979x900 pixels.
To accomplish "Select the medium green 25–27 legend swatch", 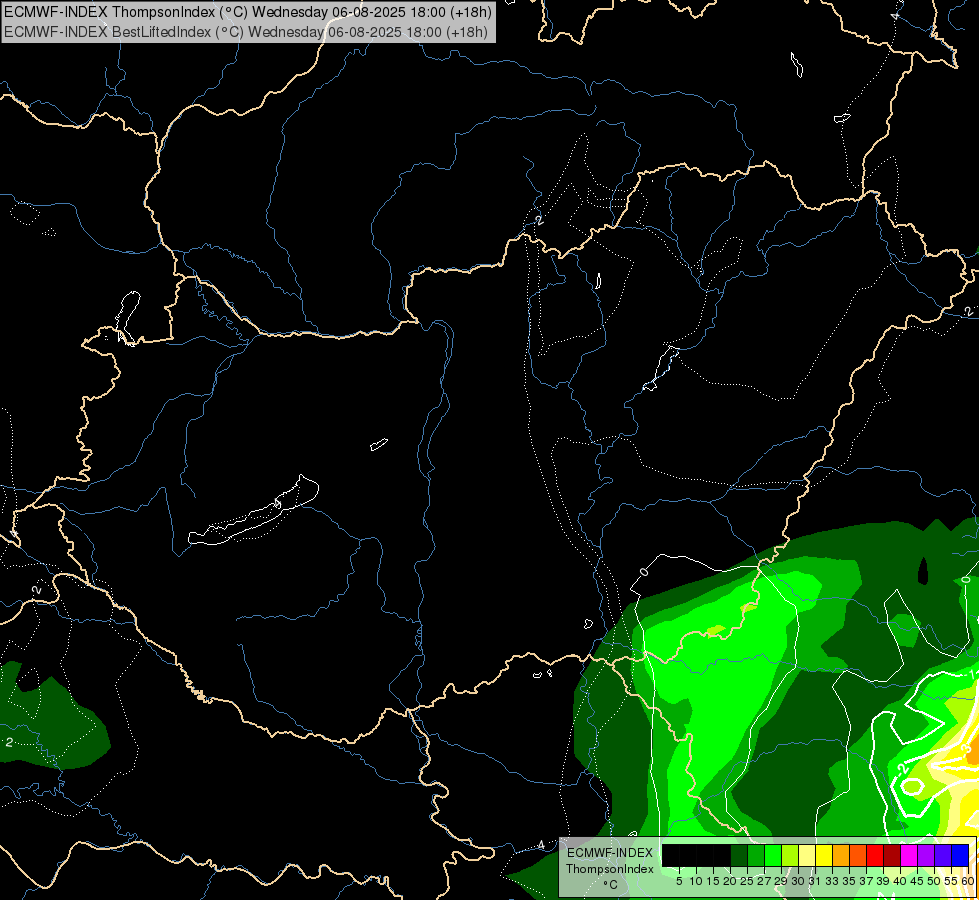I will click(x=755, y=855).
